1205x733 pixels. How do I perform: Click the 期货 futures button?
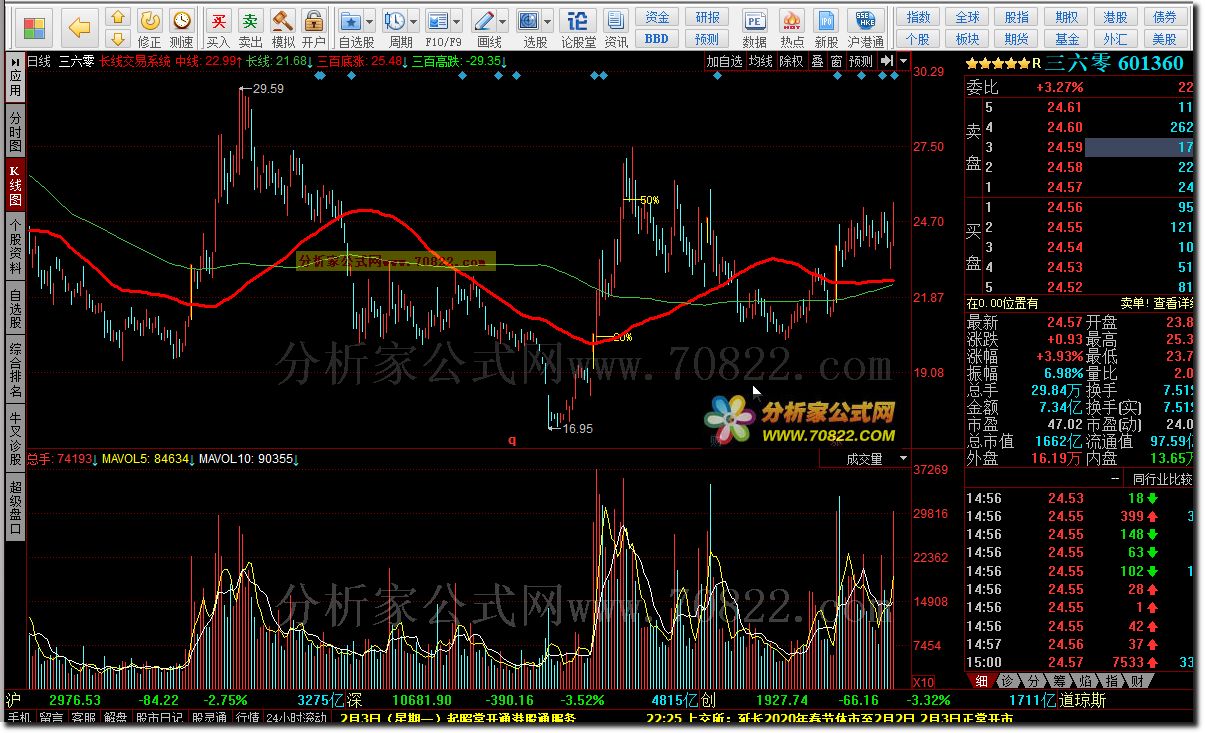tap(1017, 39)
